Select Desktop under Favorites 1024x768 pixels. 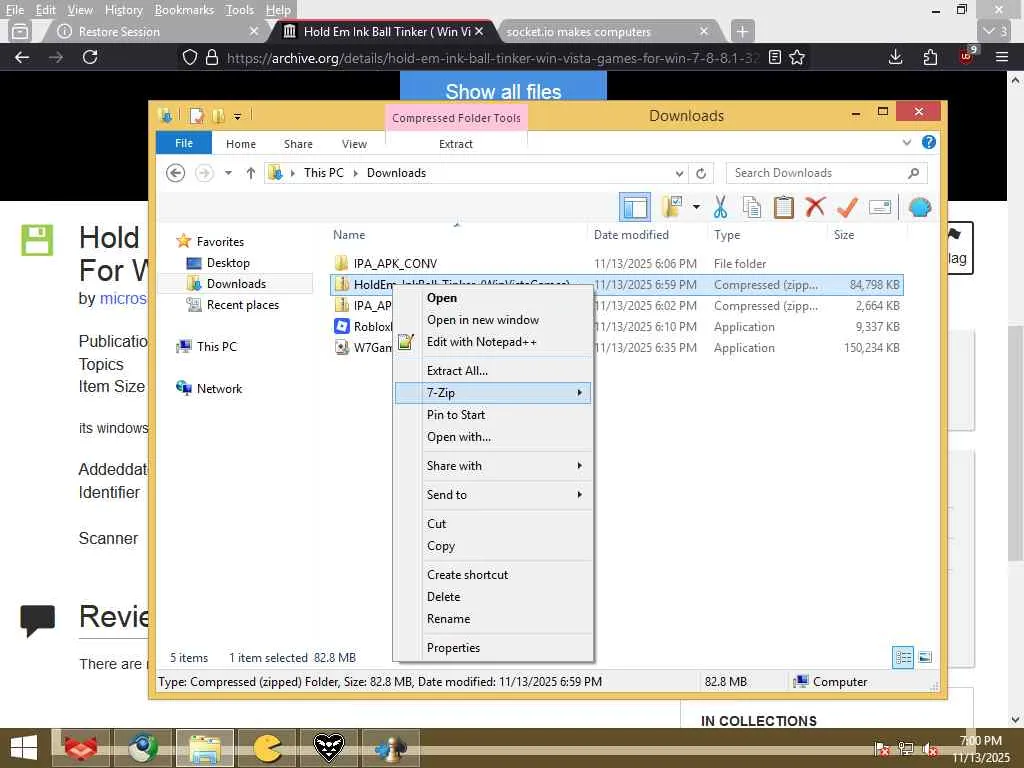(x=228, y=263)
